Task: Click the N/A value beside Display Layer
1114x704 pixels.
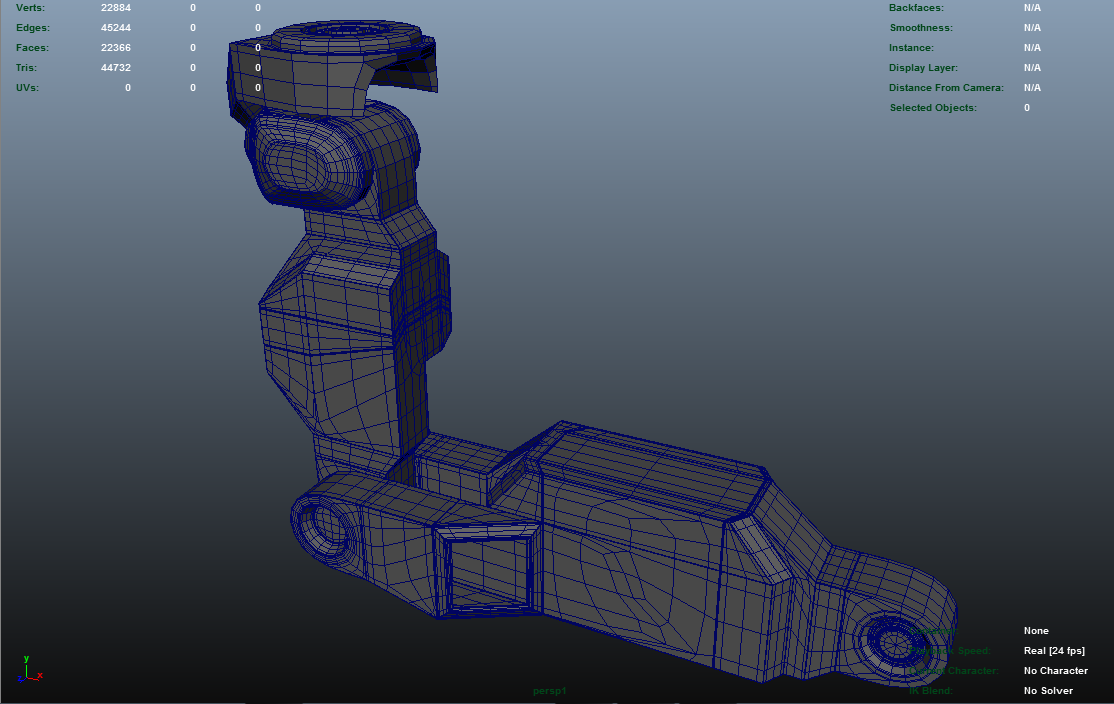Action: coord(1032,67)
